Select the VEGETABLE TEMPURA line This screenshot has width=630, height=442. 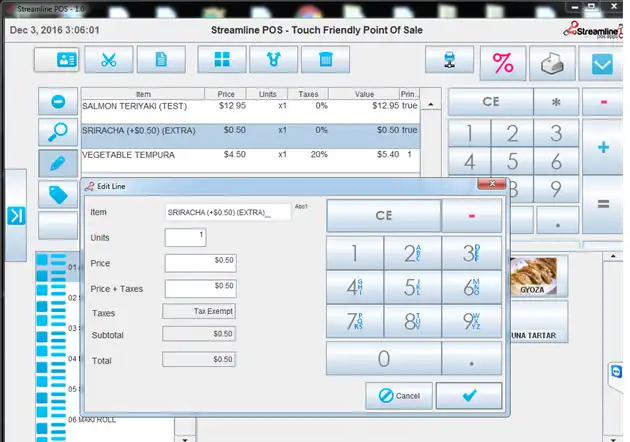click(x=251, y=160)
